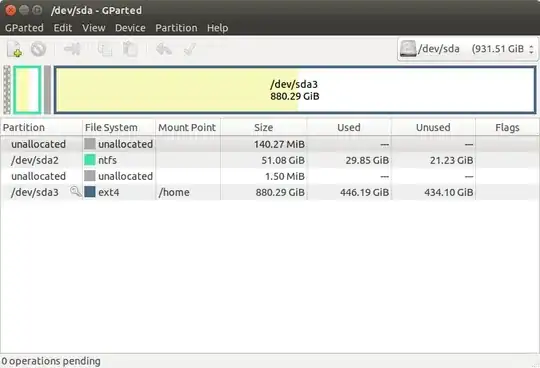Click the Flags column header
The width and height of the screenshot is (540, 368).
507,127
